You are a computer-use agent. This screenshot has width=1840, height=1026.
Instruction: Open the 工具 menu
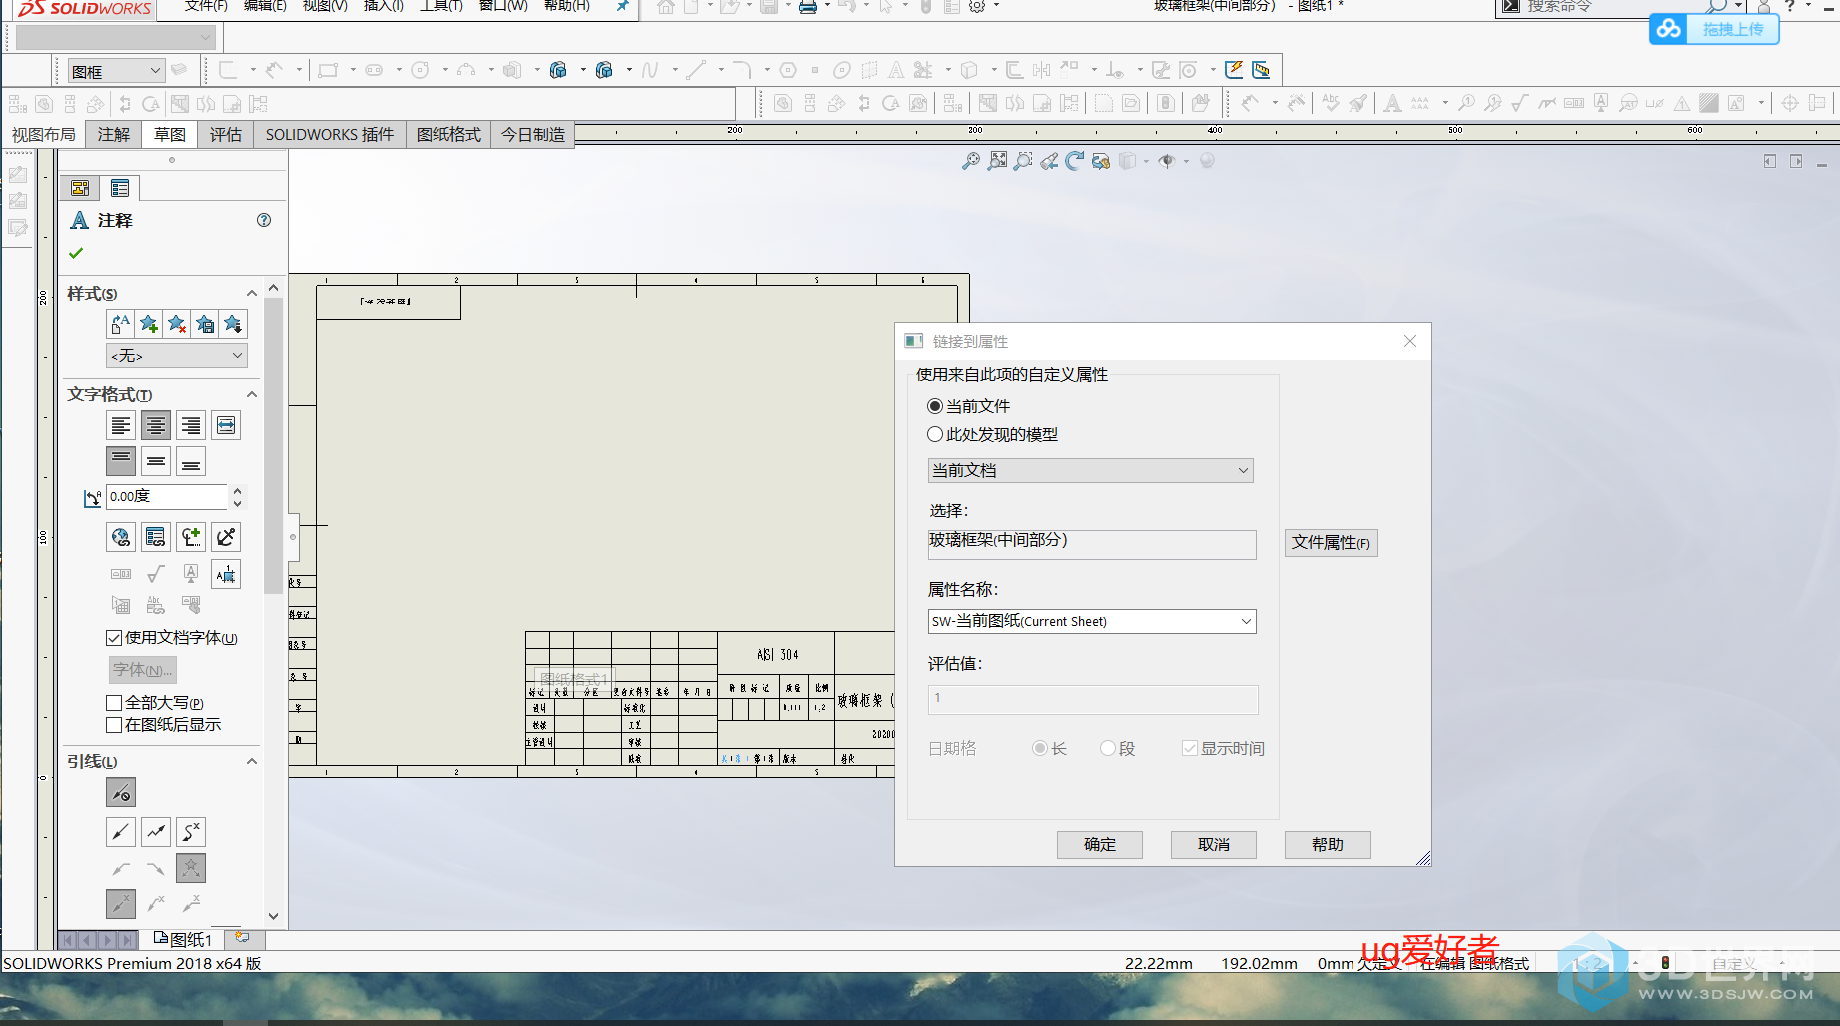click(x=441, y=6)
